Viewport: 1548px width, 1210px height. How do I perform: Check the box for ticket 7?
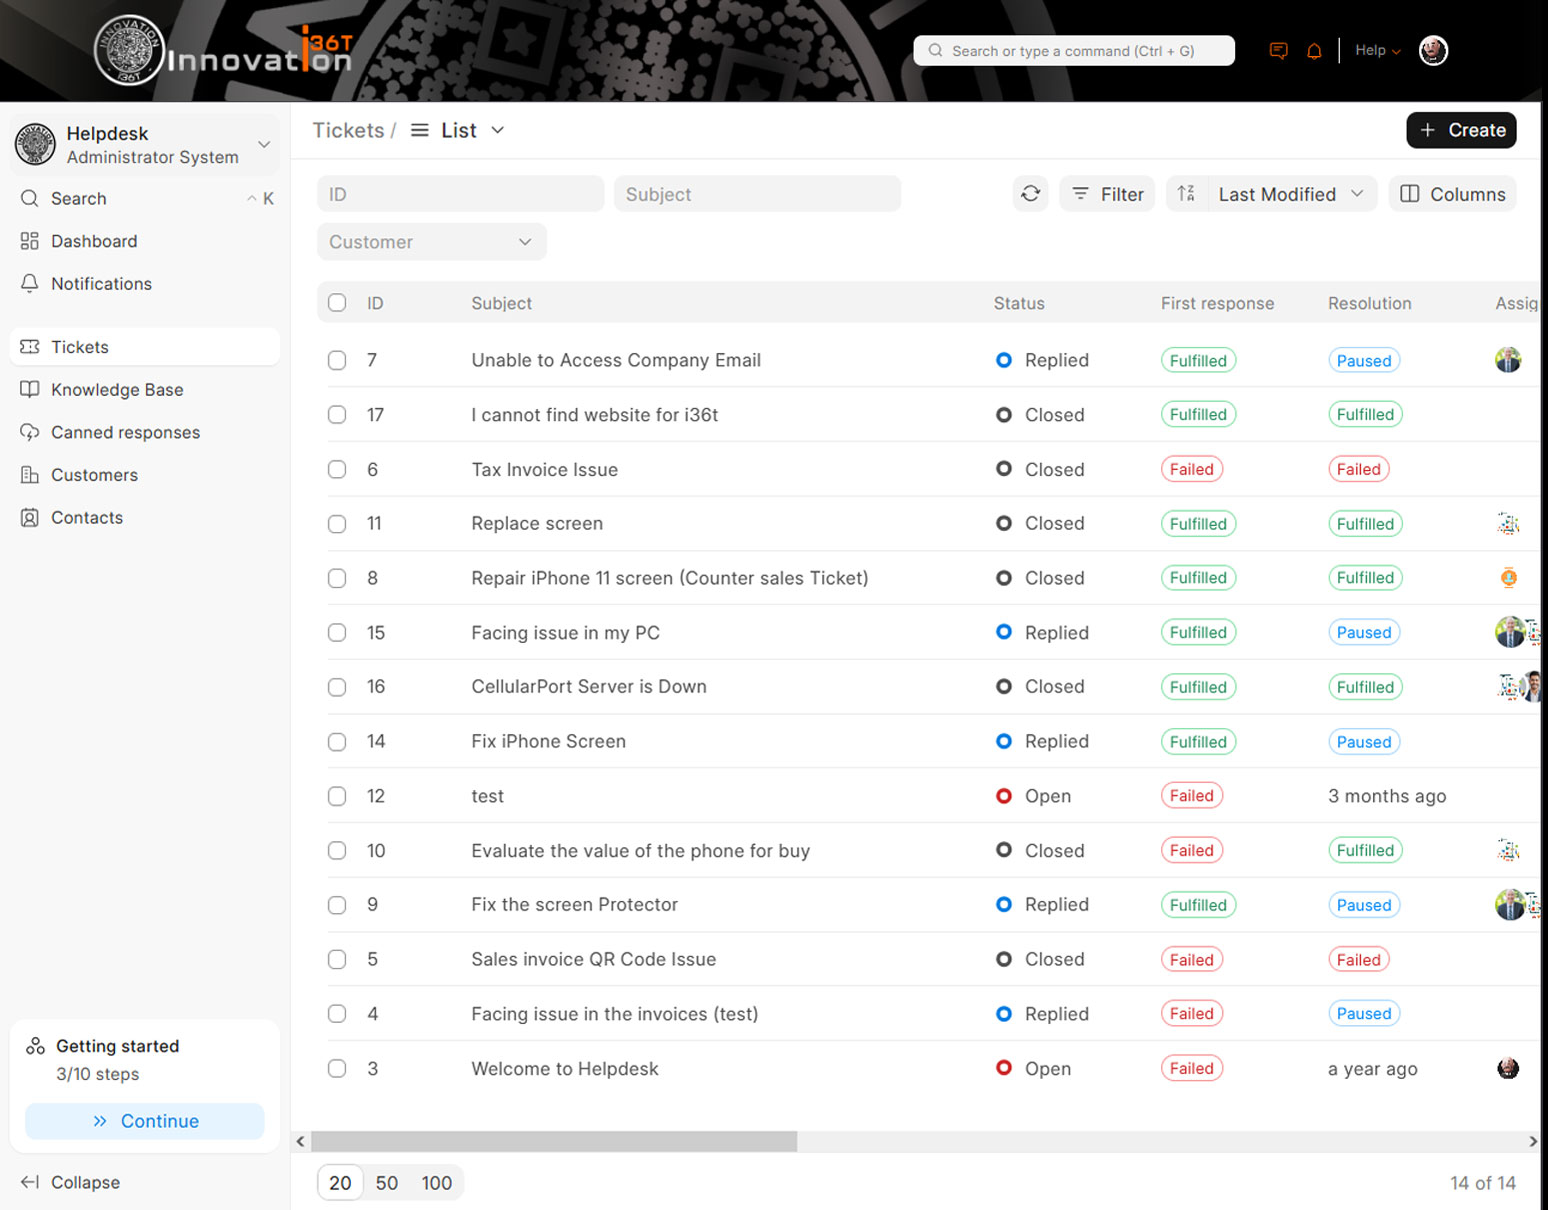click(x=337, y=360)
